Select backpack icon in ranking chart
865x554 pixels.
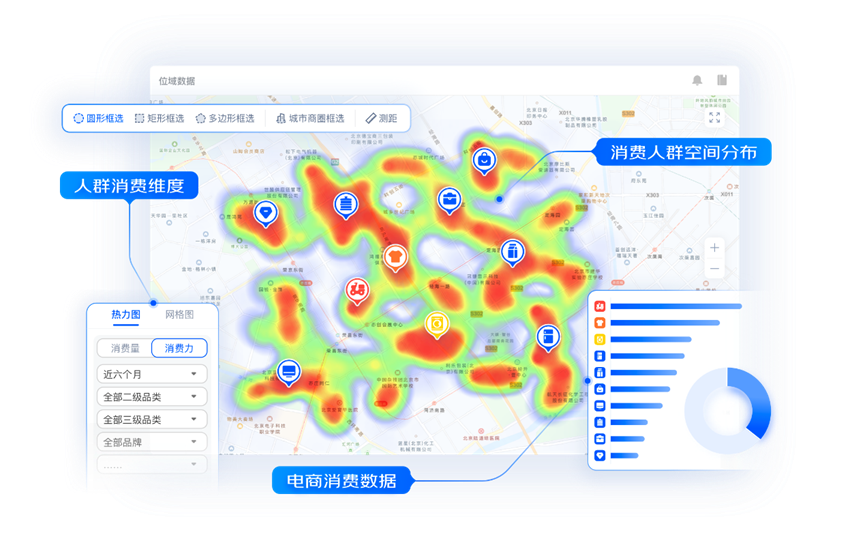(x=600, y=422)
